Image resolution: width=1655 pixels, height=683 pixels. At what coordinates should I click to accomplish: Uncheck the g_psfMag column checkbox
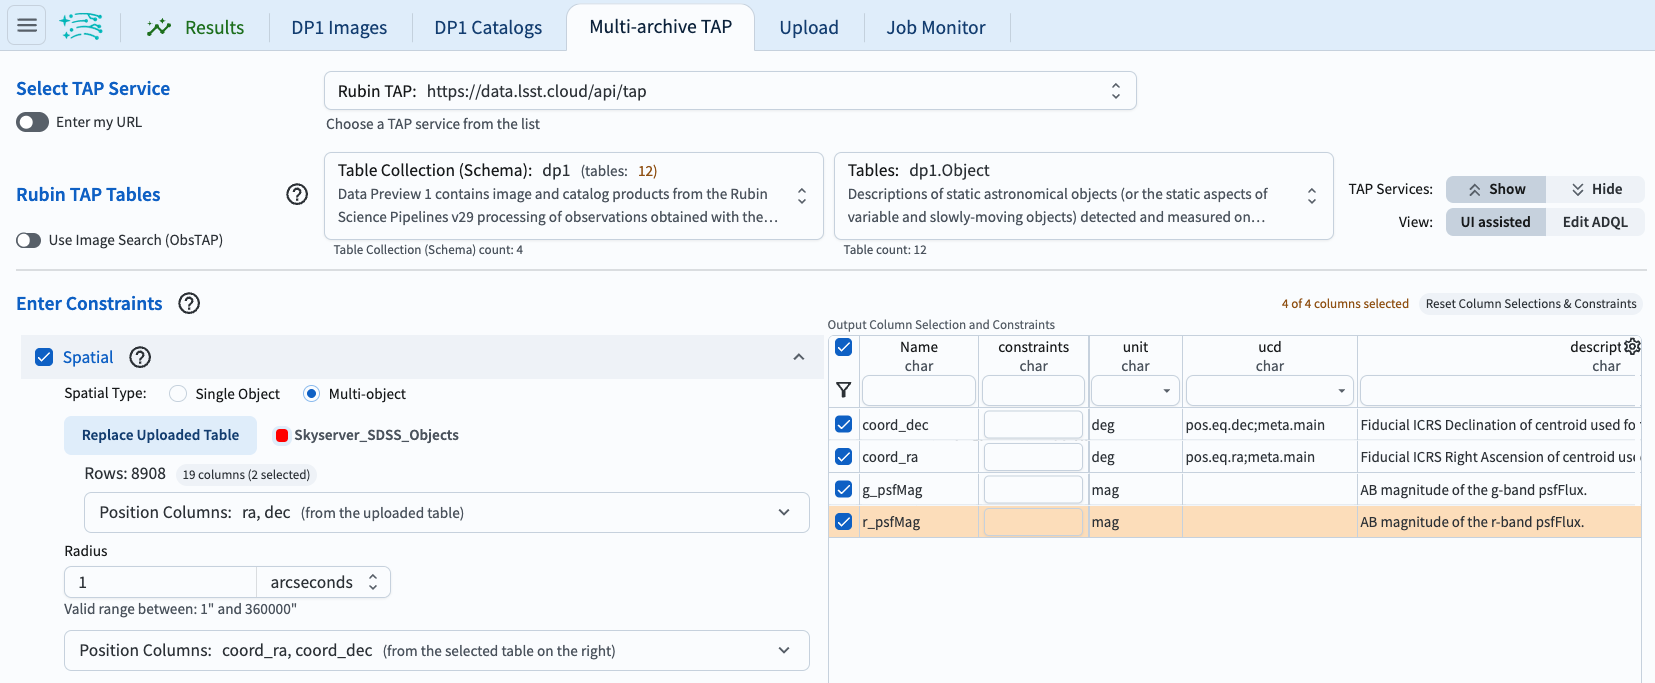point(844,489)
